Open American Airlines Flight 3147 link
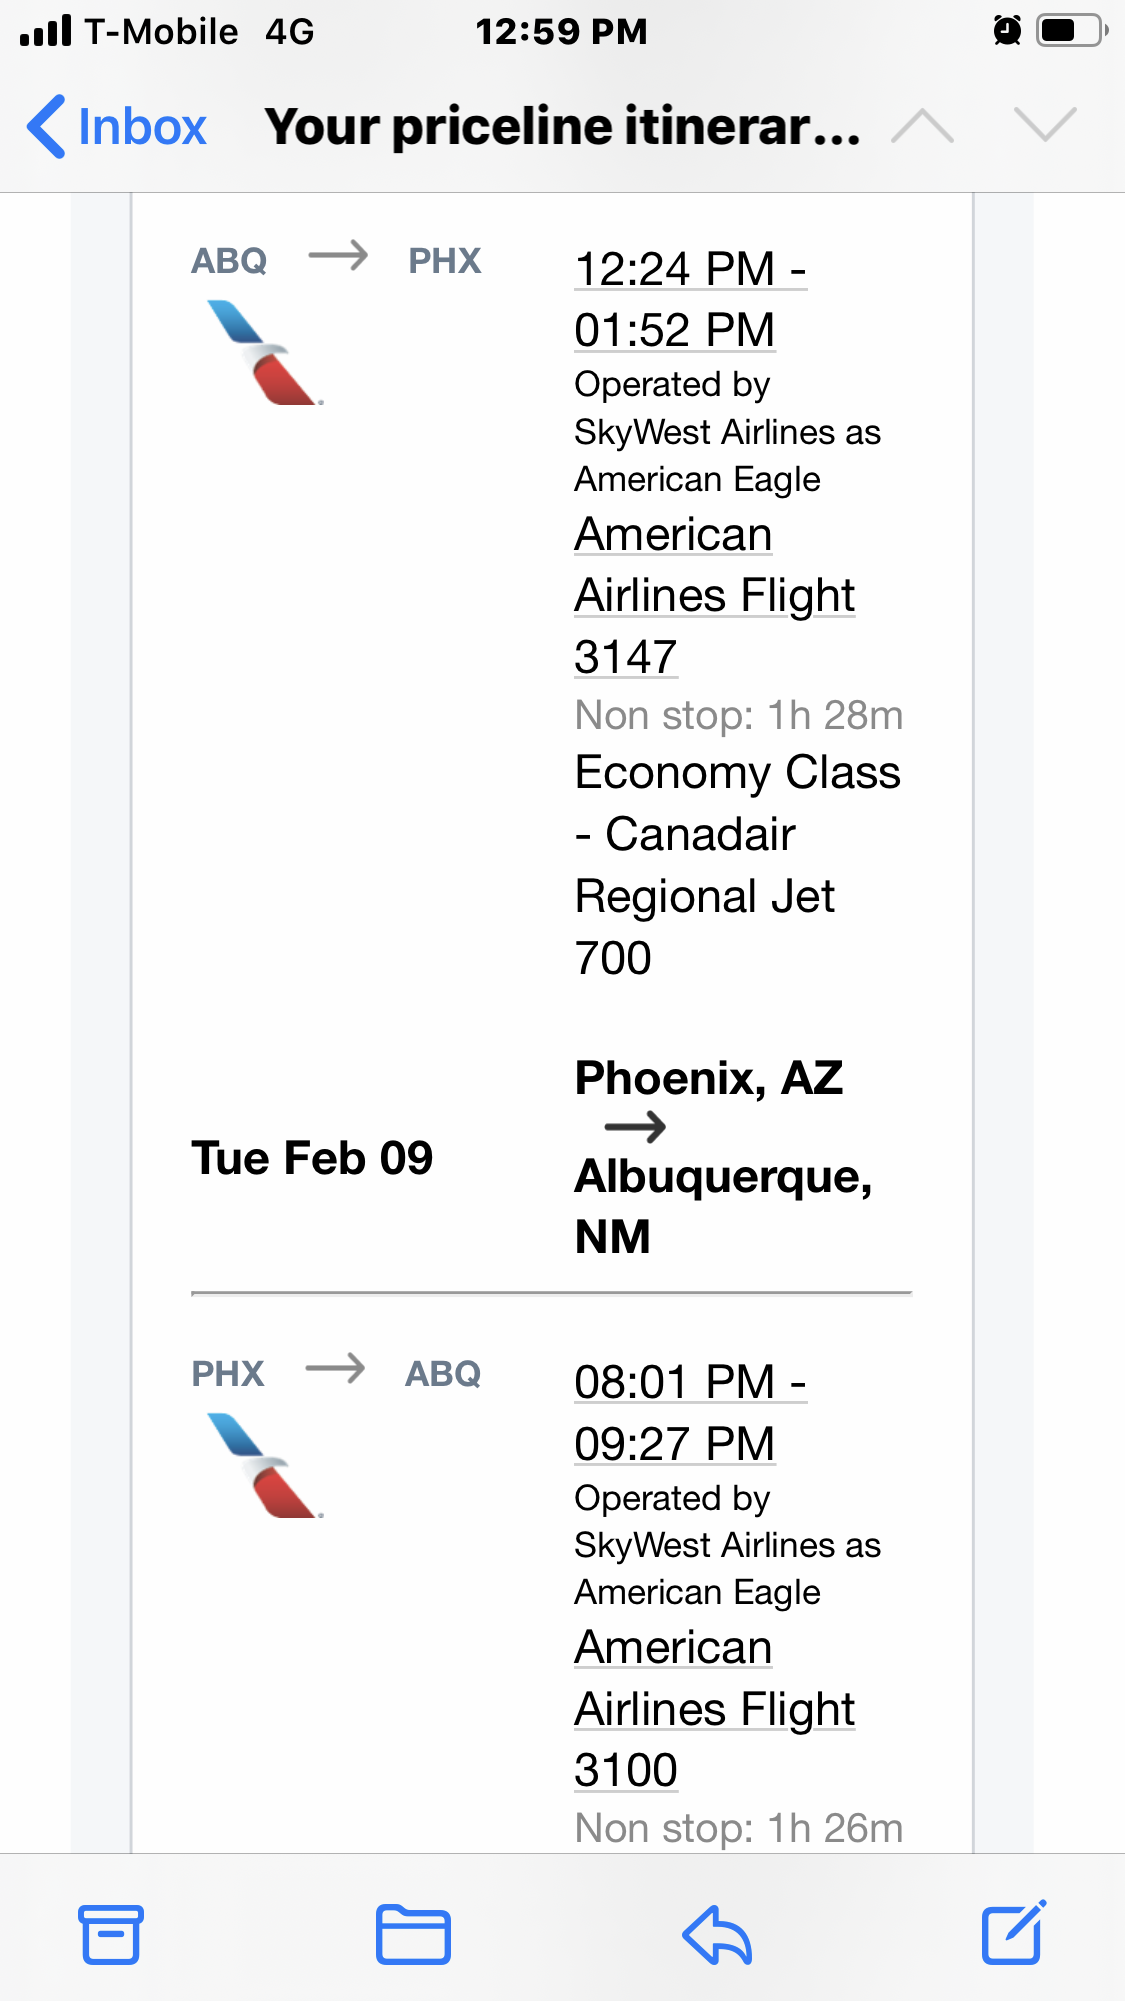 pyautogui.click(x=714, y=595)
